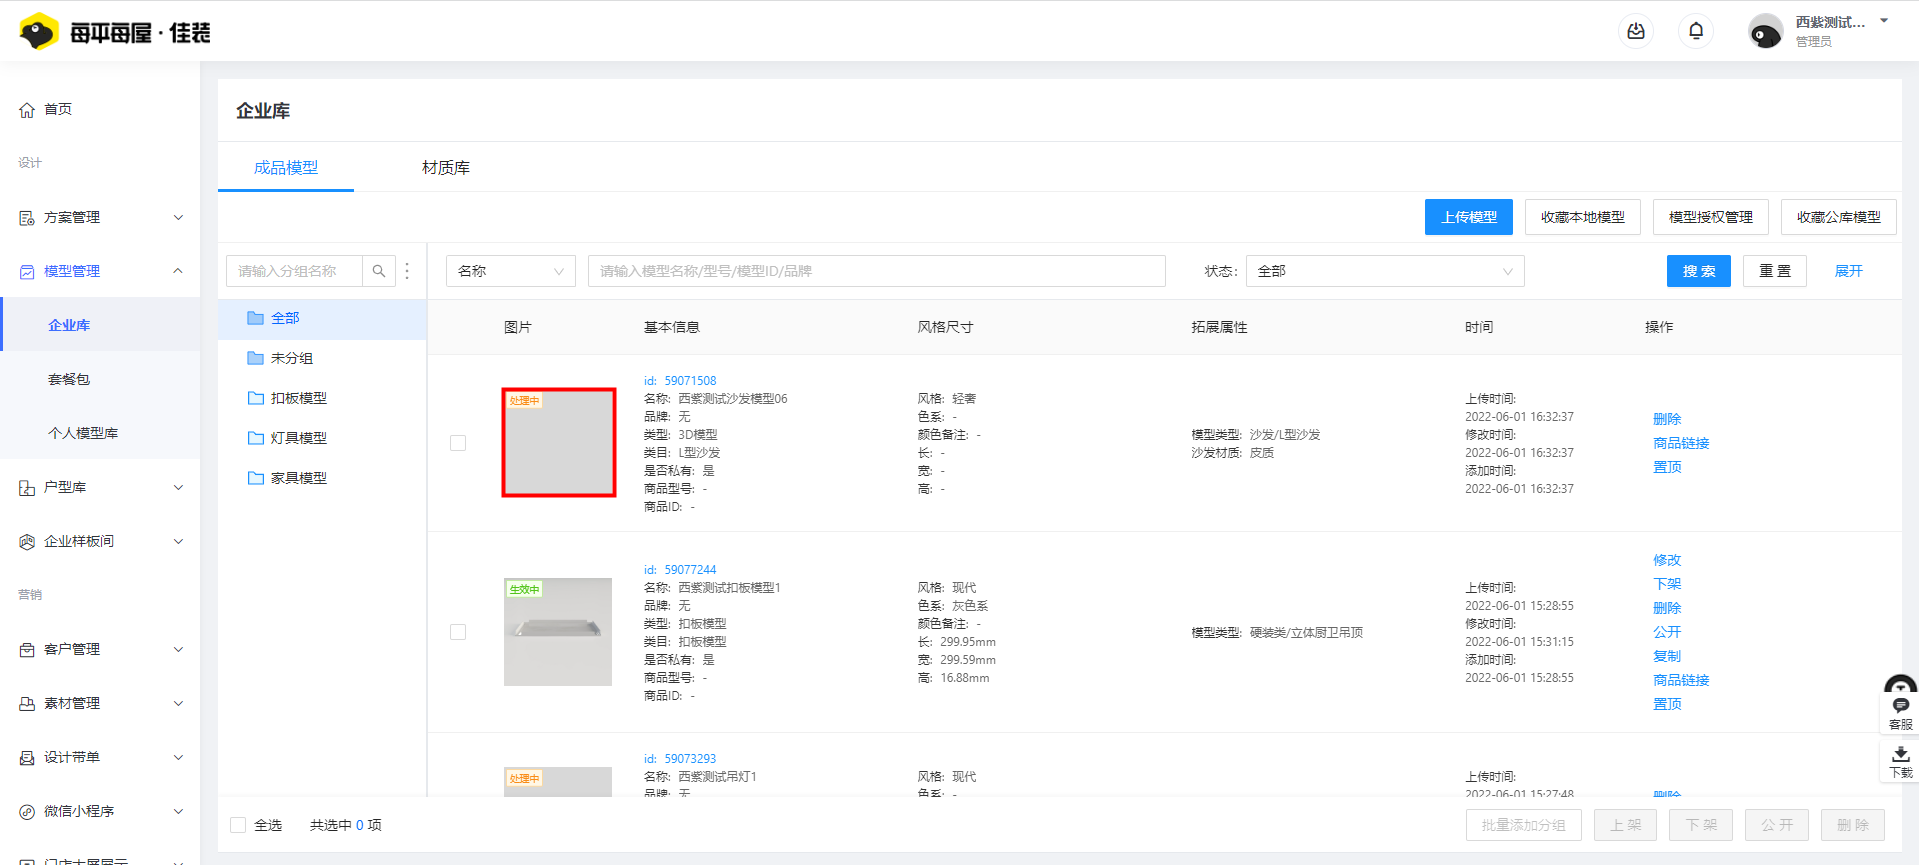This screenshot has height=865, width=1919.
Task: Focus the model name search input
Action: [877, 271]
